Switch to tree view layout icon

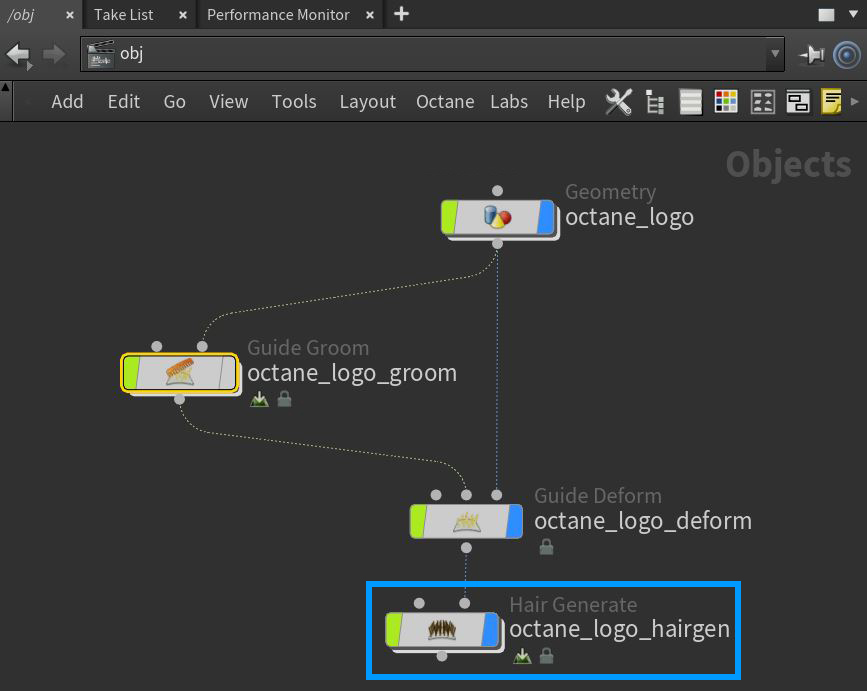coord(656,102)
